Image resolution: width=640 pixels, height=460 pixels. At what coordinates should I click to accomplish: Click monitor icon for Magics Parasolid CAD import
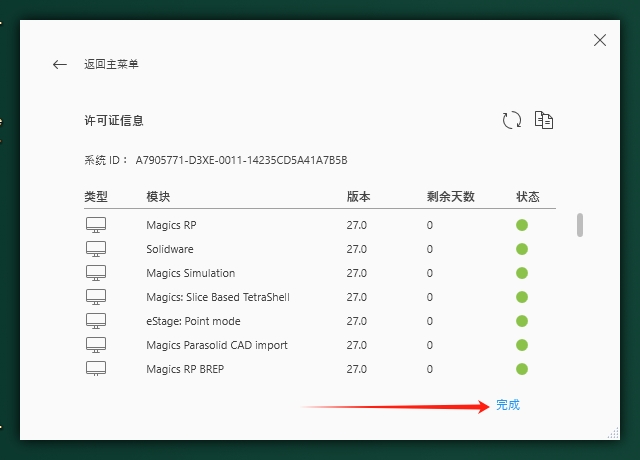(x=96, y=345)
